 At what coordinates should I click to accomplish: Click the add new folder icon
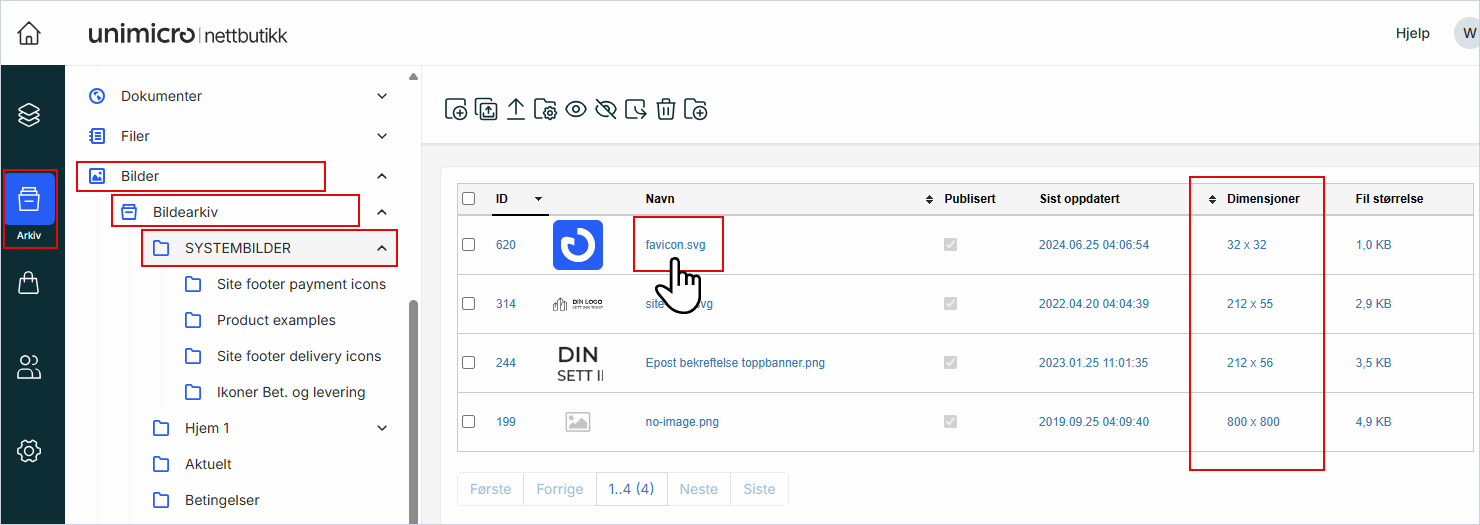(x=696, y=109)
